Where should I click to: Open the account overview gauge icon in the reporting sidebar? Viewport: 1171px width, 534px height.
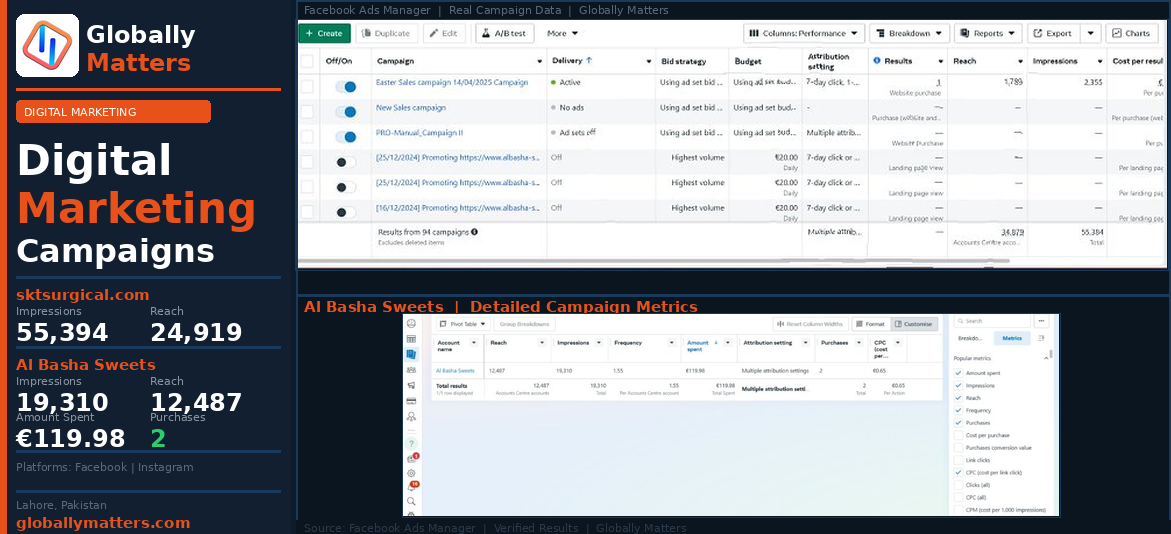pyautogui.click(x=411, y=324)
